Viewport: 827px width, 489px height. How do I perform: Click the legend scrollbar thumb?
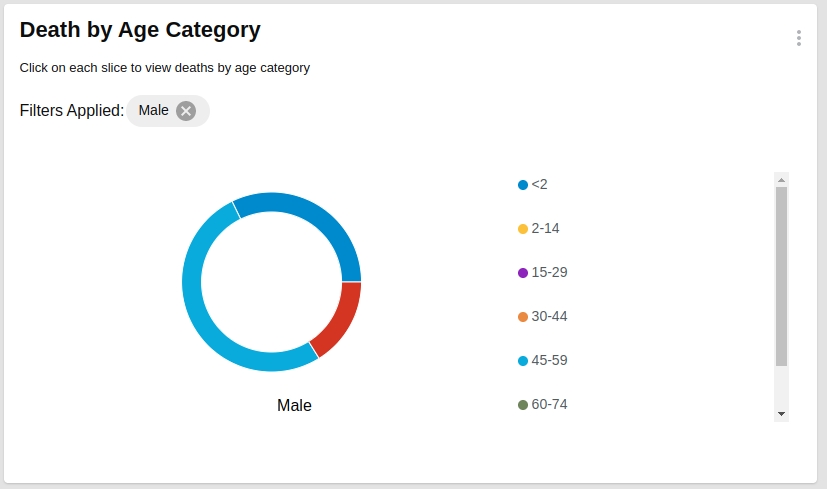[x=782, y=275]
